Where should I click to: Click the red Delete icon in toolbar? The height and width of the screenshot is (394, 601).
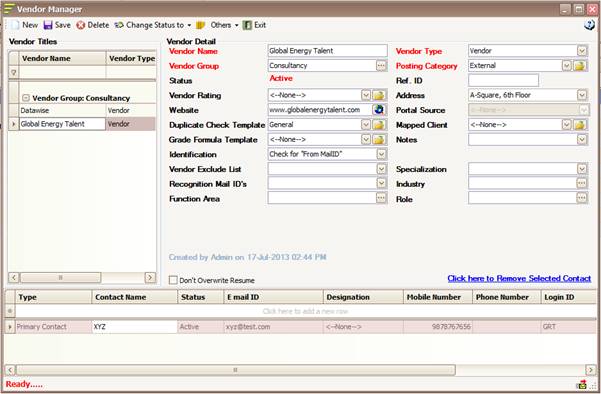(x=80, y=25)
